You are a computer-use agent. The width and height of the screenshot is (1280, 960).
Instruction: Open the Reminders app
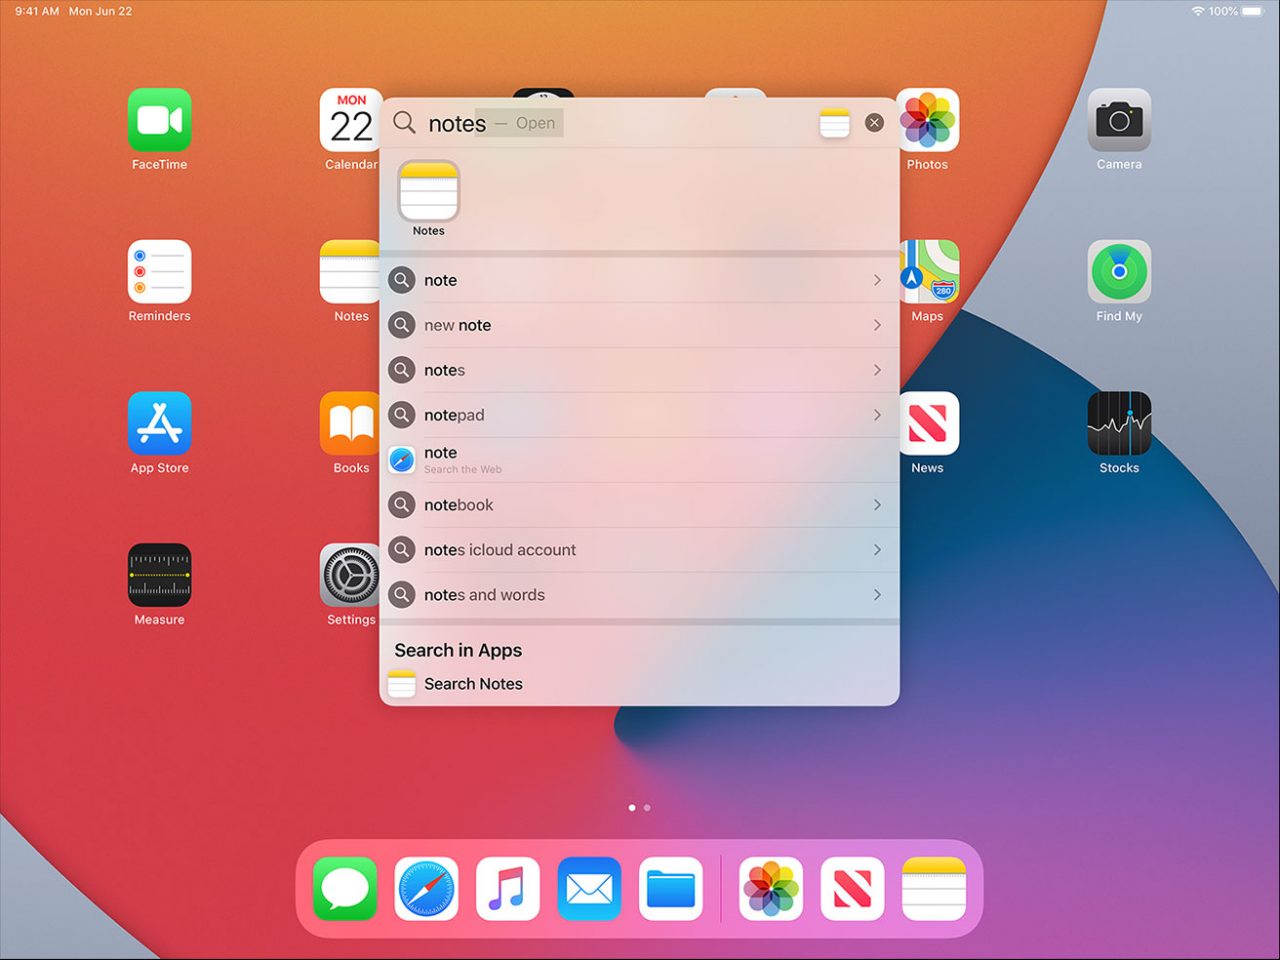click(159, 271)
